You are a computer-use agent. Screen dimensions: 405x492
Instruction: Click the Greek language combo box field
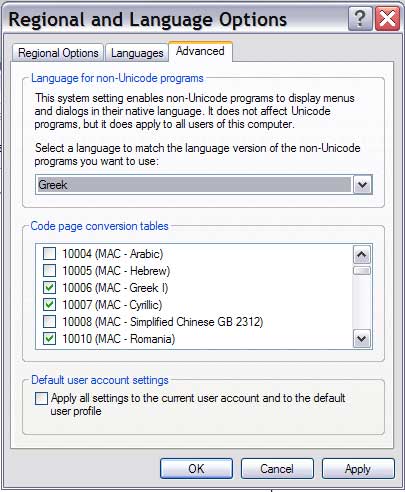click(203, 185)
